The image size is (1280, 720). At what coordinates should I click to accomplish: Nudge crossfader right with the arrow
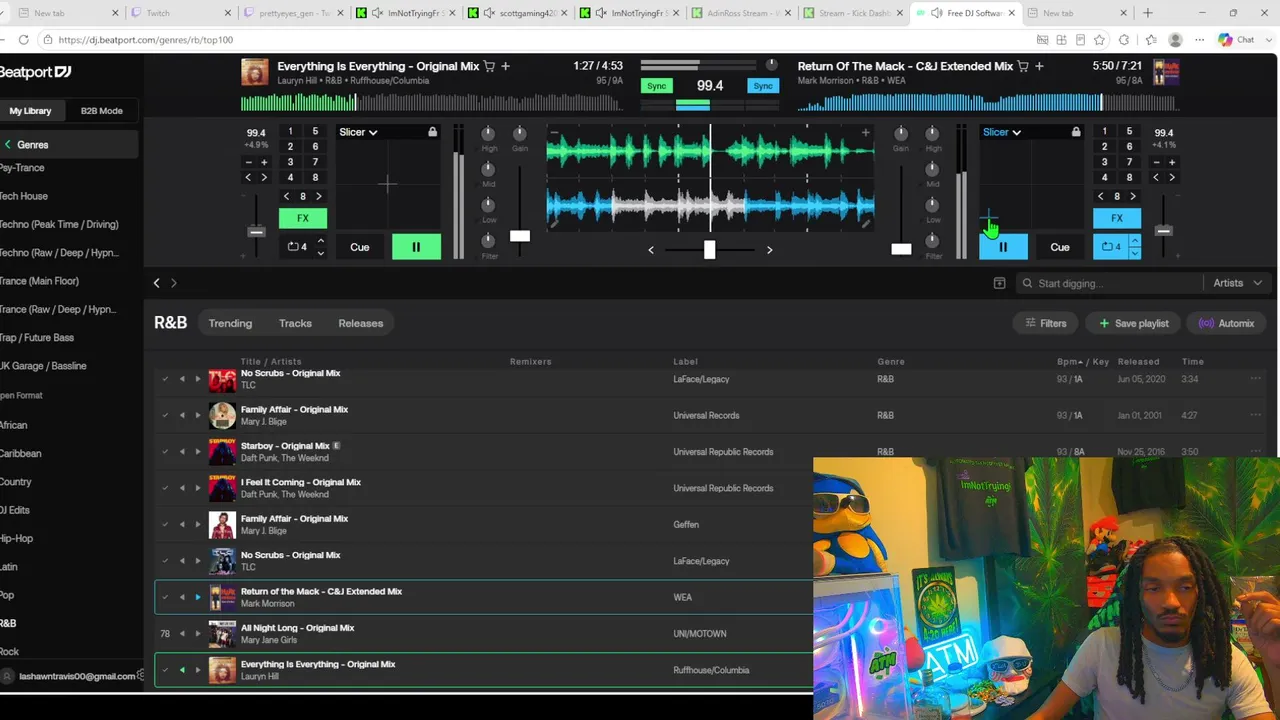coord(769,250)
